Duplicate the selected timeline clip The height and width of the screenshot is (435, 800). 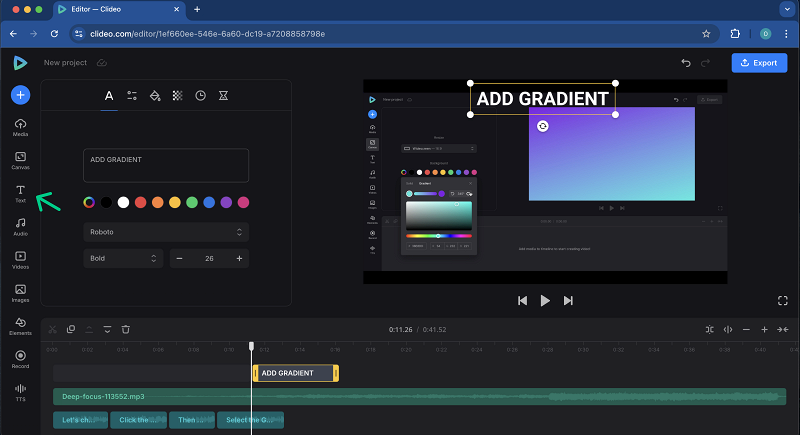click(x=71, y=329)
